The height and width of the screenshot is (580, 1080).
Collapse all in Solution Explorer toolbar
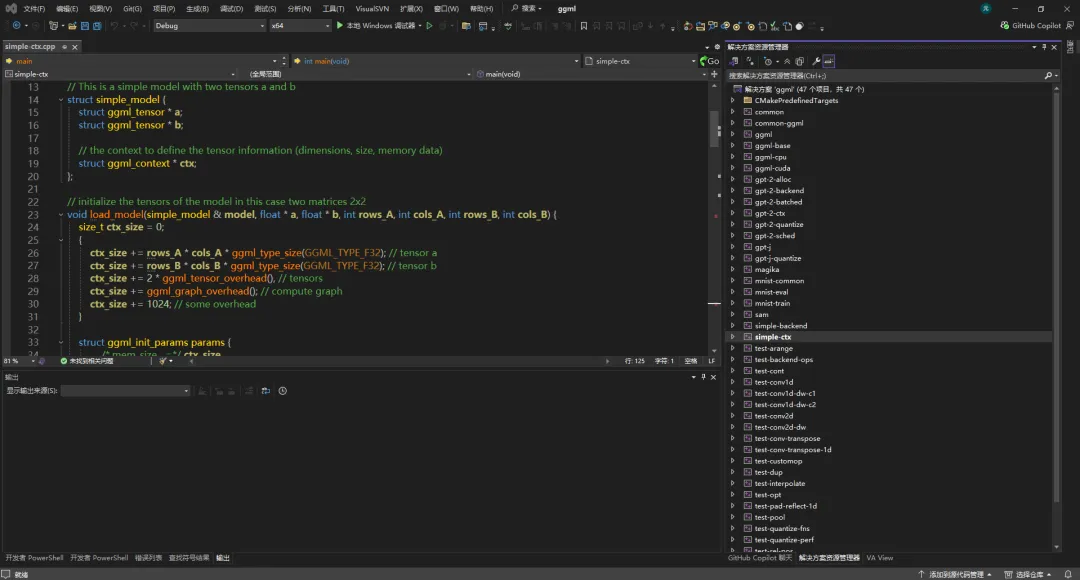pos(786,61)
